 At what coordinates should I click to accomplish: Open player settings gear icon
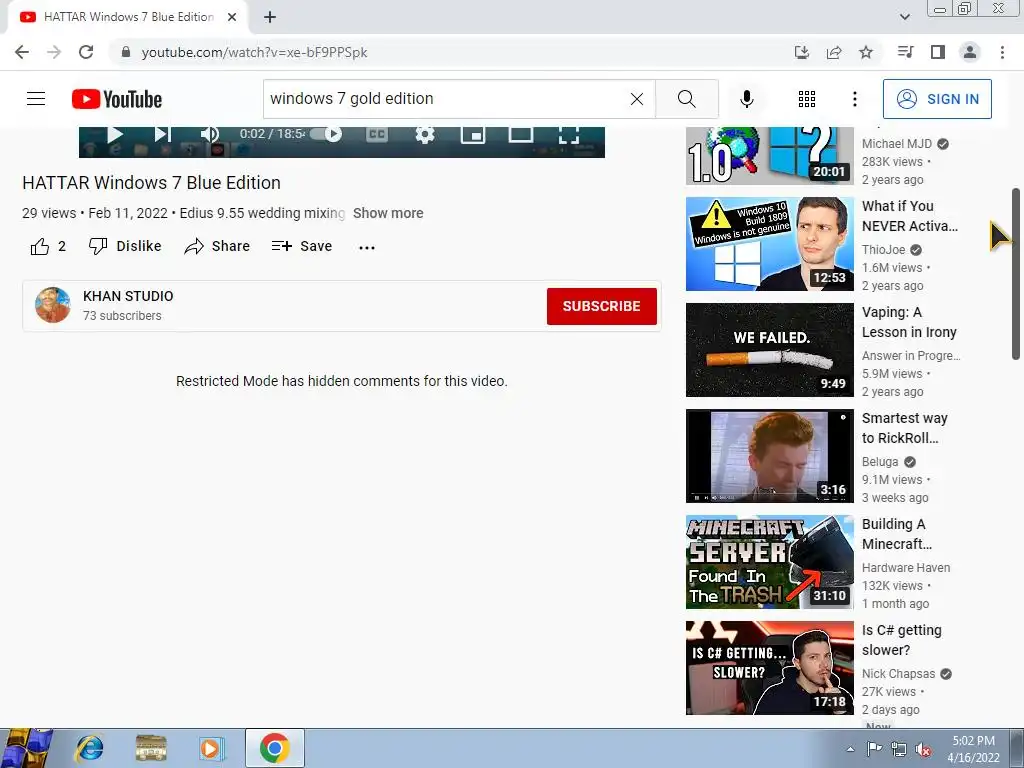[424, 135]
